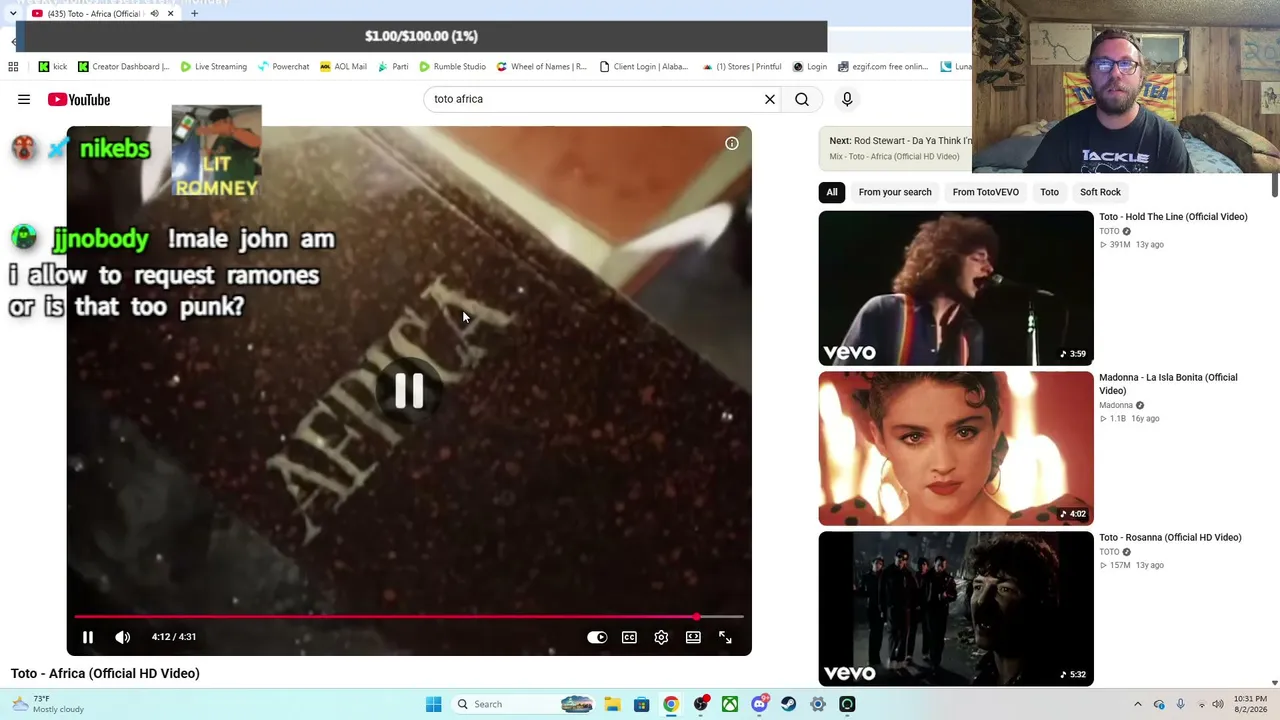This screenshot has height=720, width=1280.
Task: Expand the Chrome tab search dropdown arrow
Action: 12,14
